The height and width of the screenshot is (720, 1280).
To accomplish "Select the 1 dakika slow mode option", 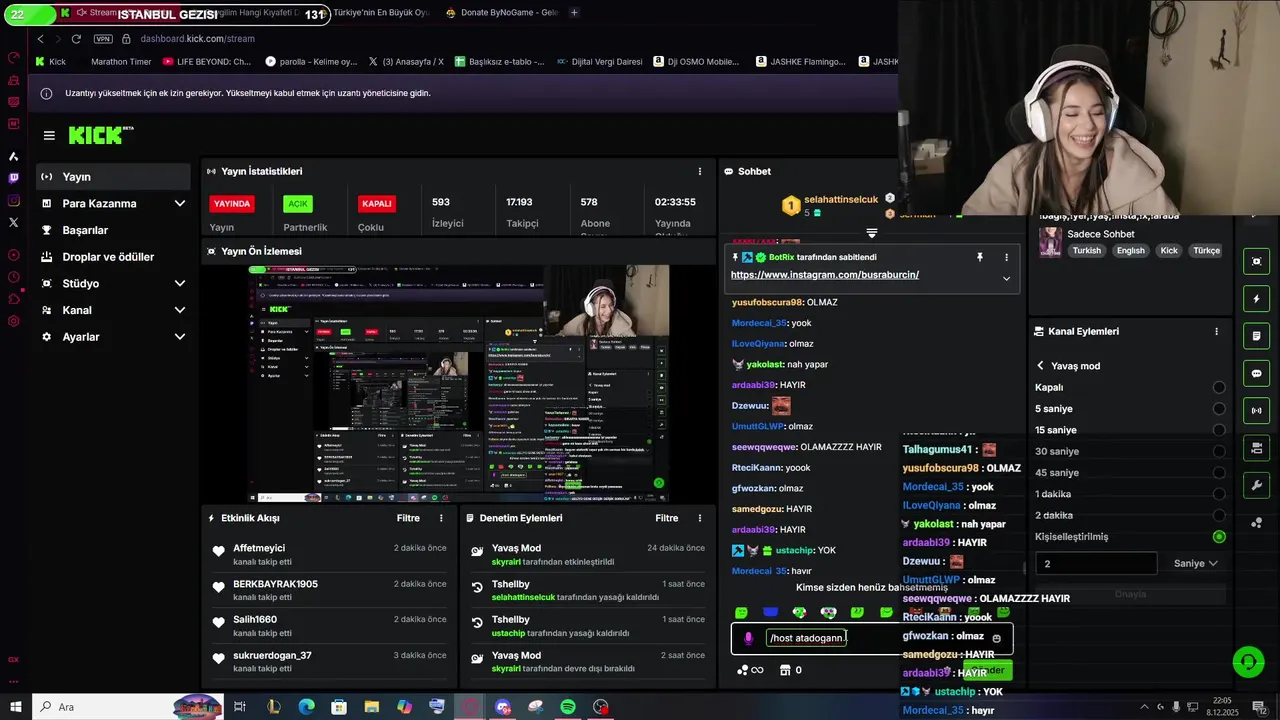I will [1219, 494].
